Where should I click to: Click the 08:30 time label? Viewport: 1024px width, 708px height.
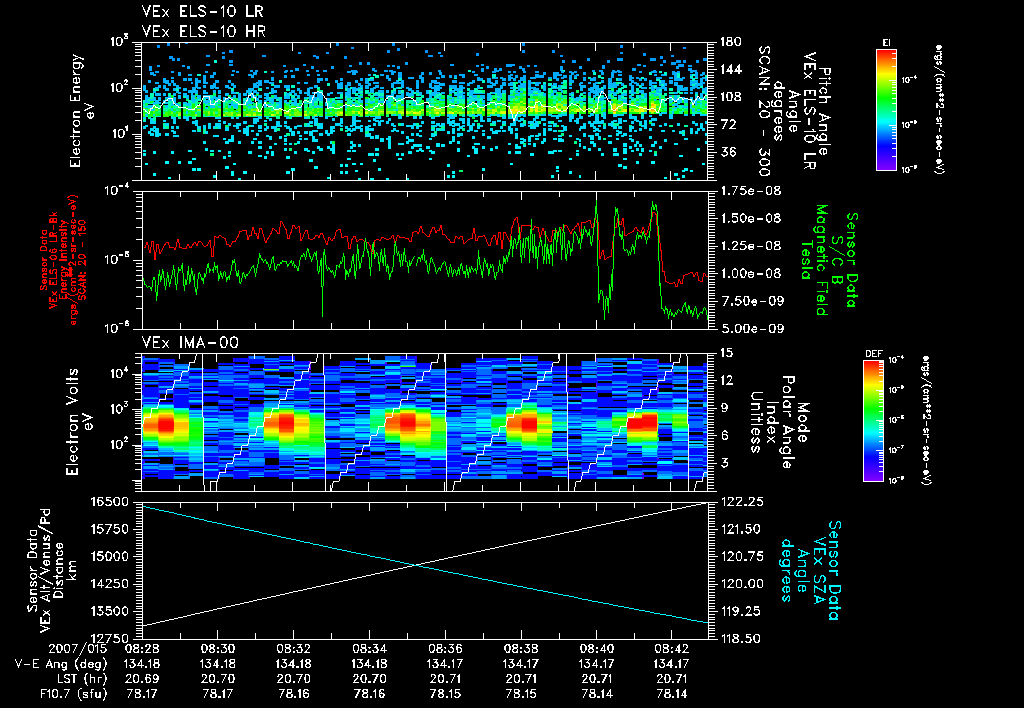[x=217, y=649]
